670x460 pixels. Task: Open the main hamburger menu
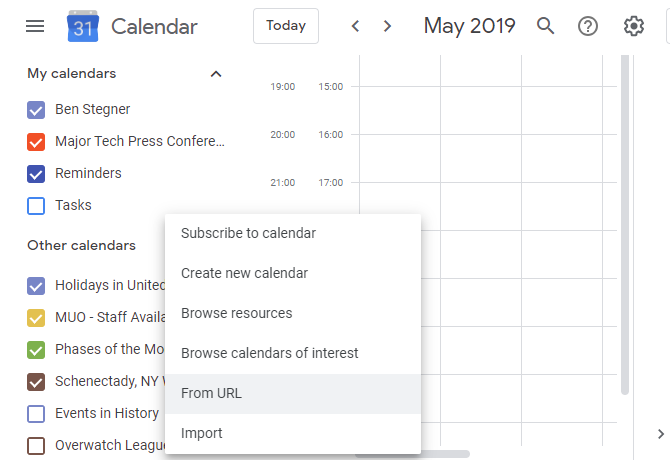tap(35, 26)
